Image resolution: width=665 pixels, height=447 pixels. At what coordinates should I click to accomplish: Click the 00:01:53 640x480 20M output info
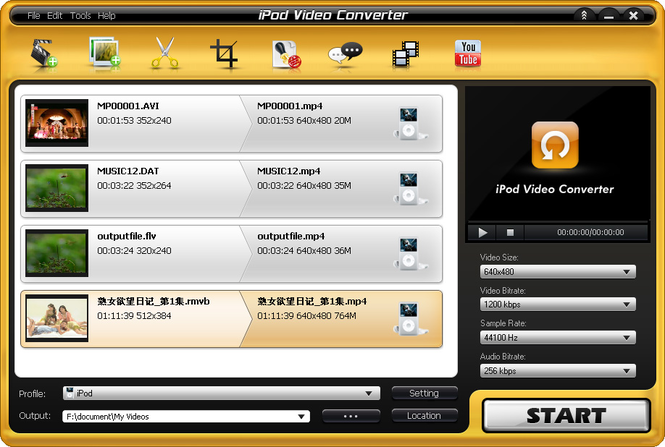pyautogui.click(x=304, y=120)
